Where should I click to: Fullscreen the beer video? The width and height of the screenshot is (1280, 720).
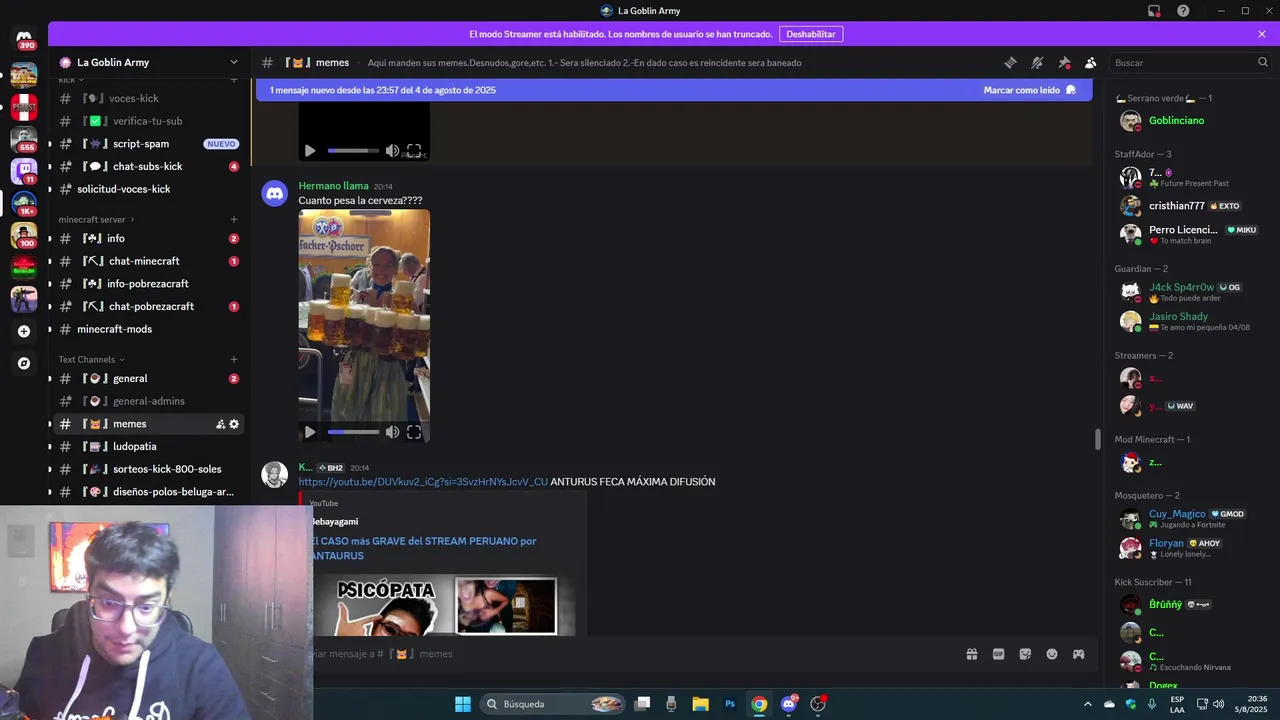click(414, 432)
